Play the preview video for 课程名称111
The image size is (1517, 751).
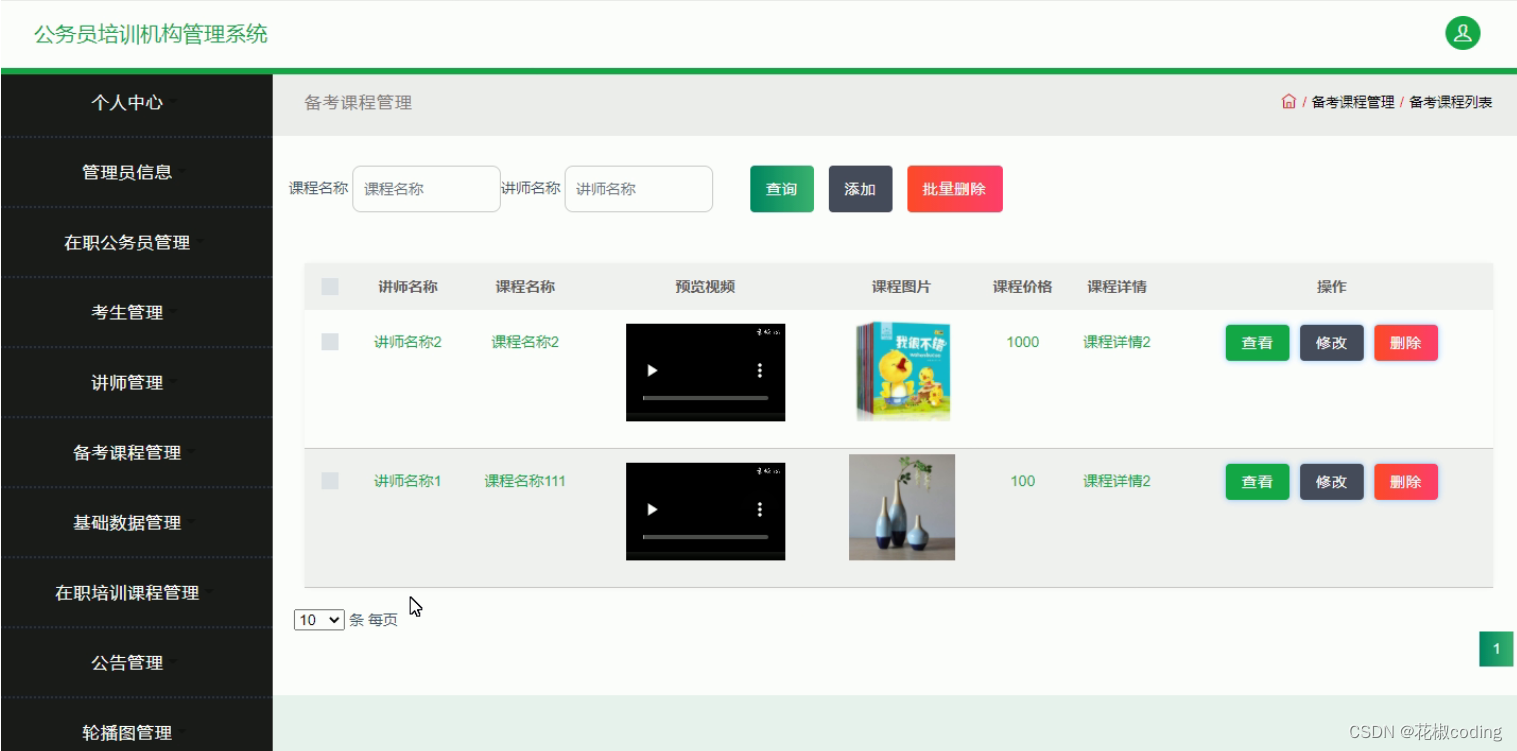[x=654, y=510]
